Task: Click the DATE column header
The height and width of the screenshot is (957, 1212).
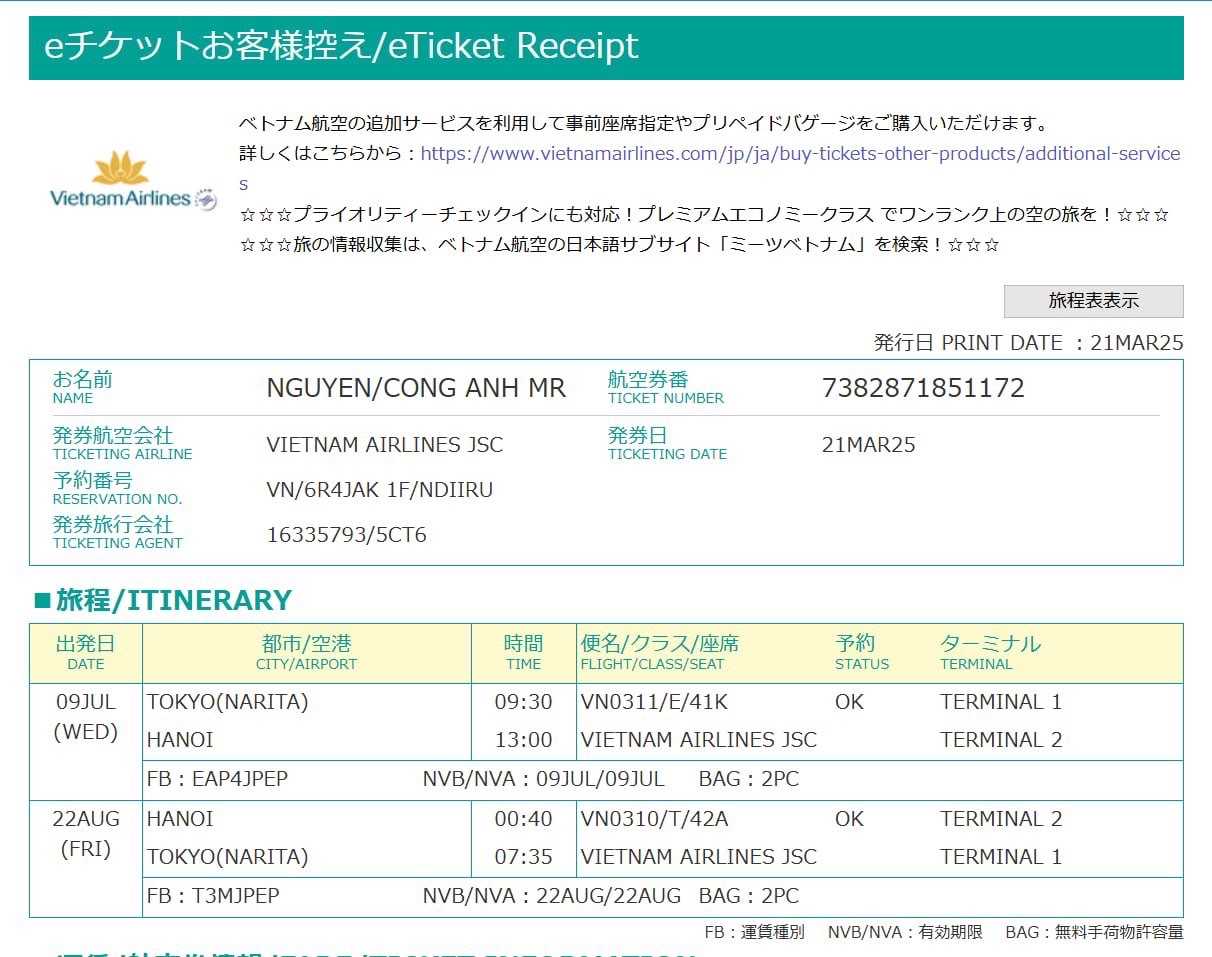Action: 86,653
